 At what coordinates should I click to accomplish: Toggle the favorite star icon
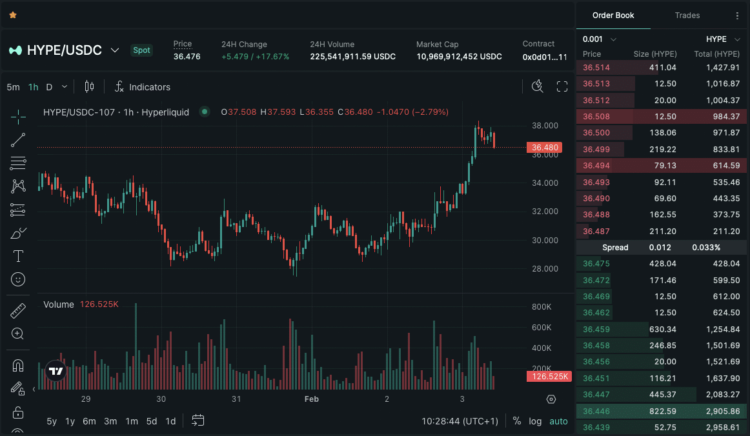click(13, 15)
